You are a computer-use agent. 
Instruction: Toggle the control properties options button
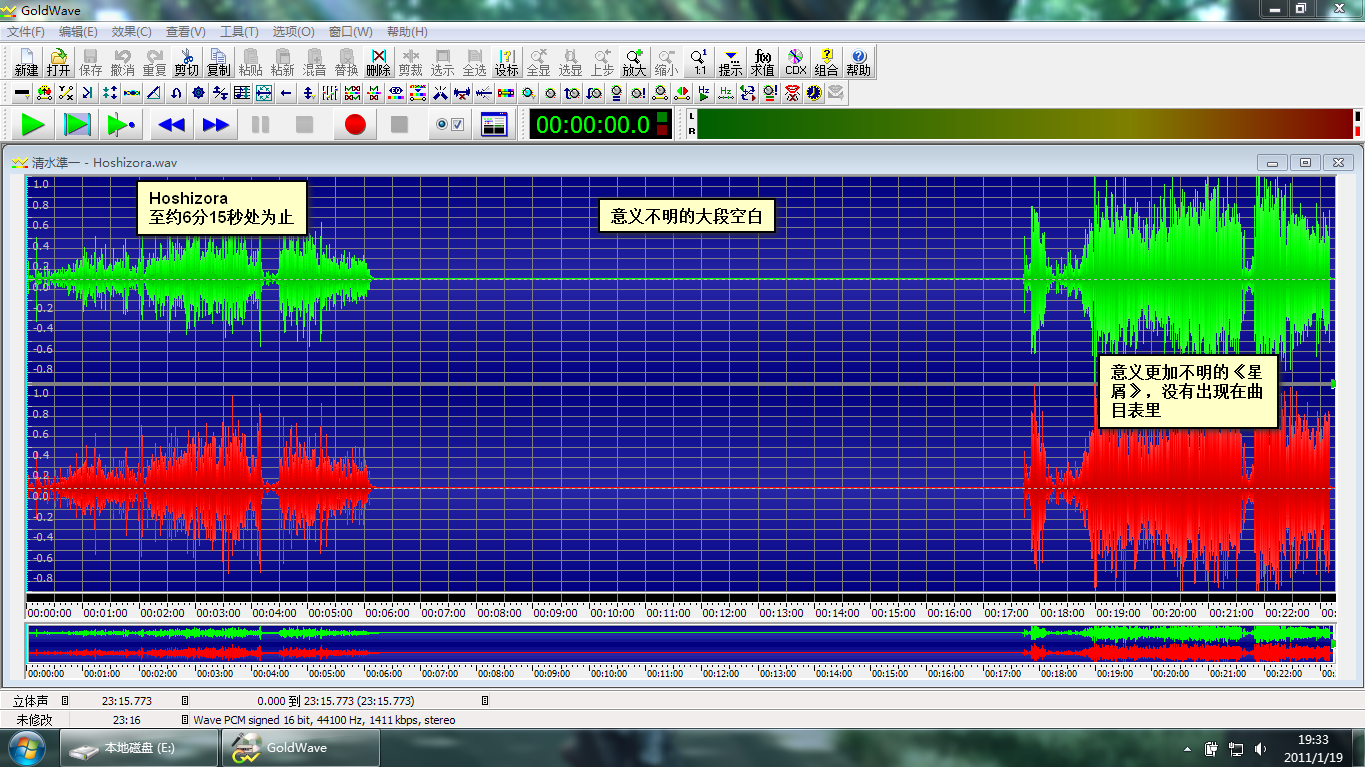(451, 125)
